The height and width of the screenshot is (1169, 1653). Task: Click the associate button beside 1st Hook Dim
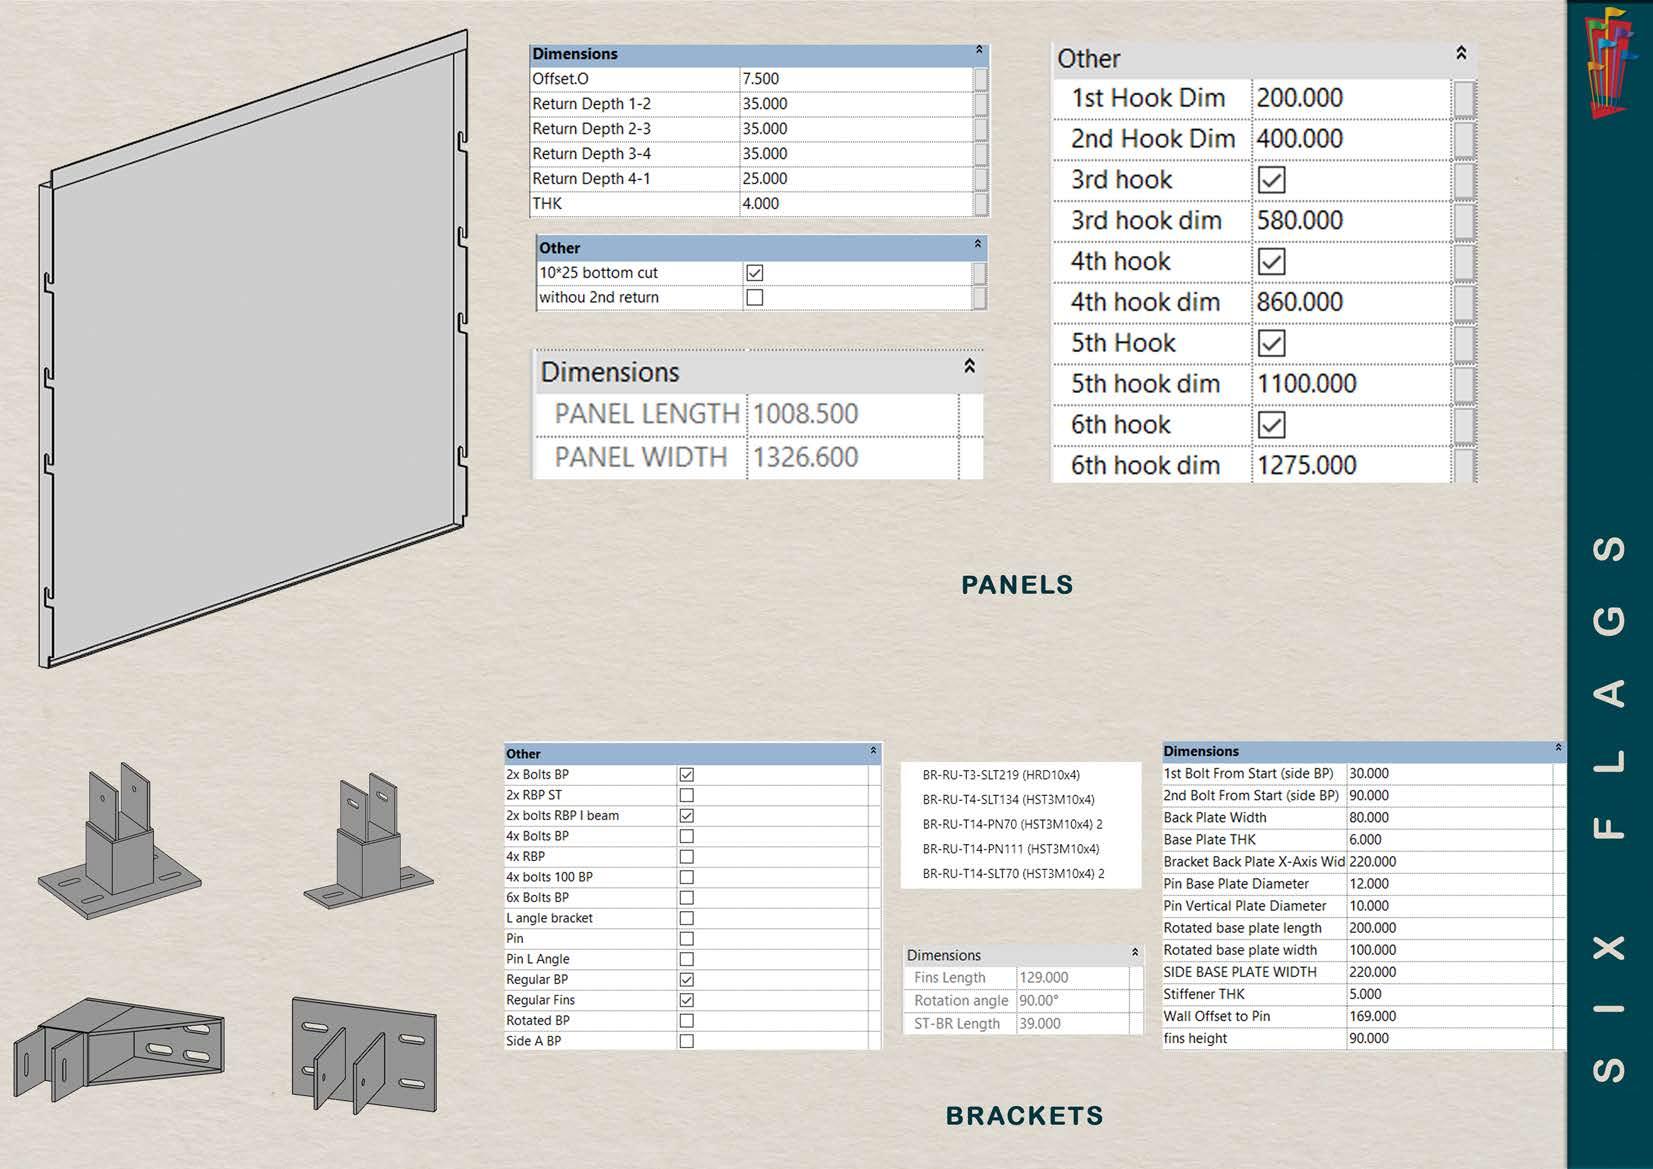[1464, 98]
